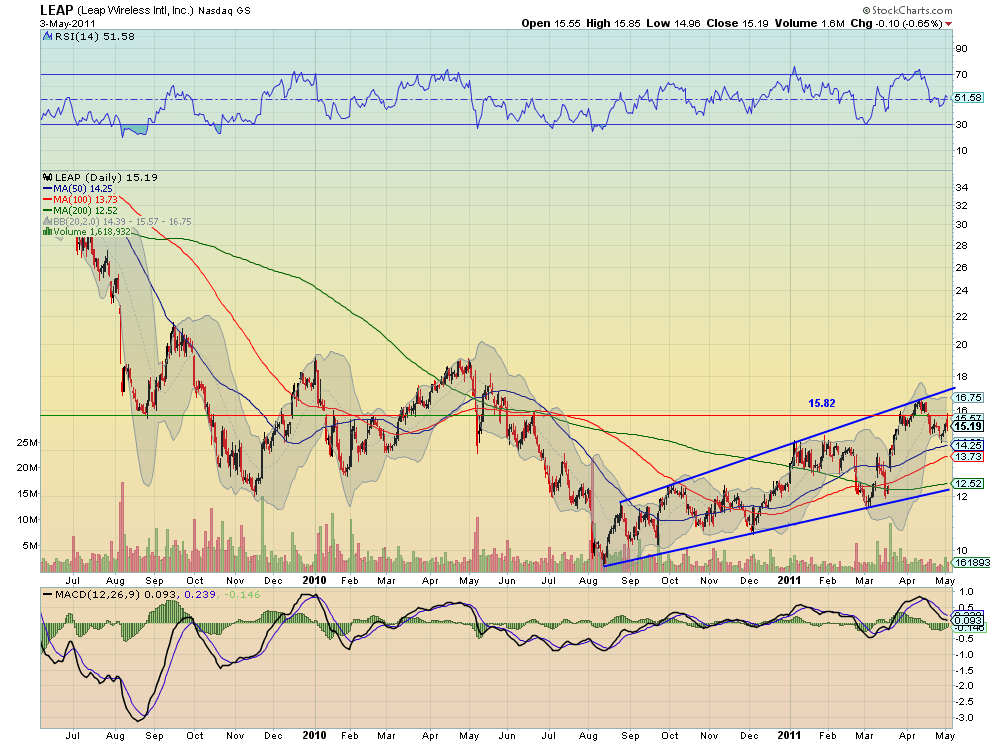Screen dimensions: 990x744
Task: Click the MA(200) 12.52 legend text
Action: coord(85,210)
